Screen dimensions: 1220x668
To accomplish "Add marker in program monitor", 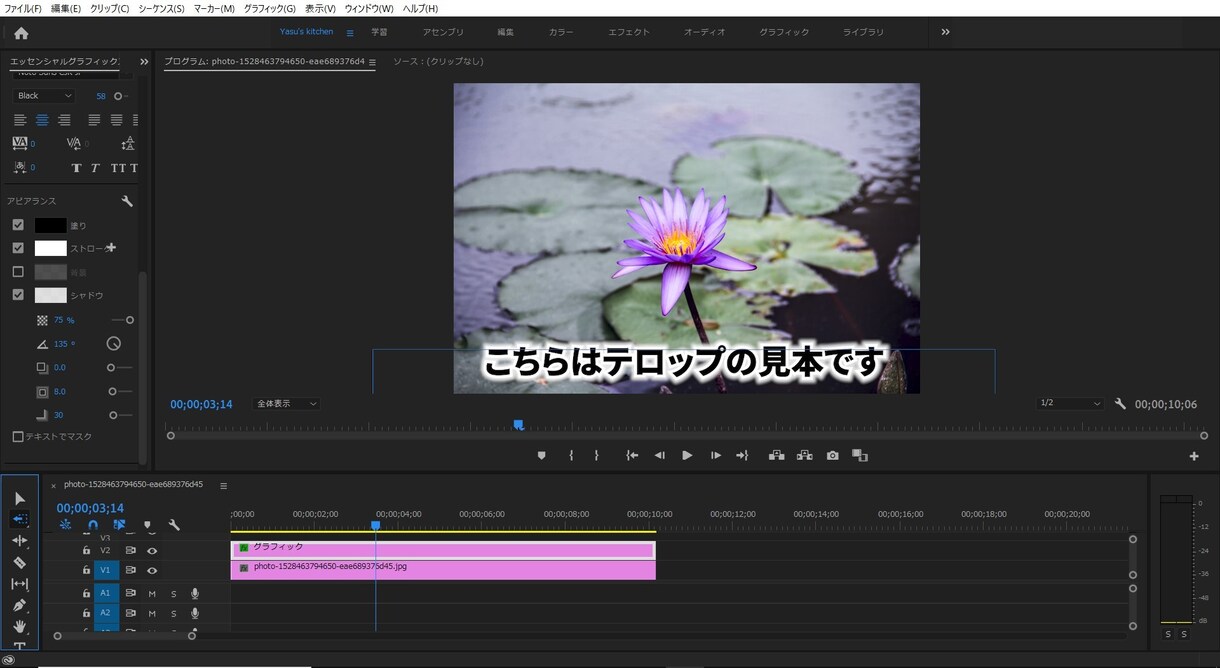I will [542, 455].
